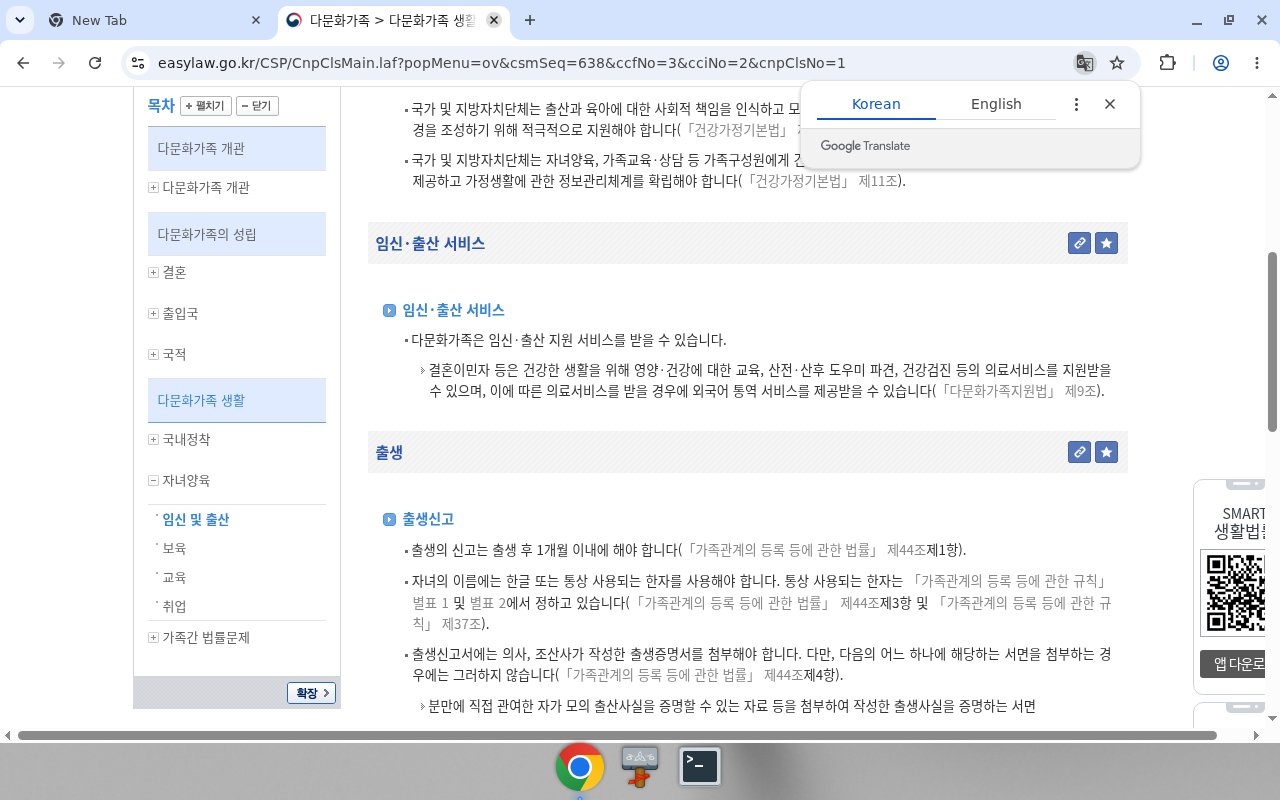Switch to the New Tab browser tab
Image resolution: width=1280 pixels, height=800 pixels.
click(x=155, y=20)
